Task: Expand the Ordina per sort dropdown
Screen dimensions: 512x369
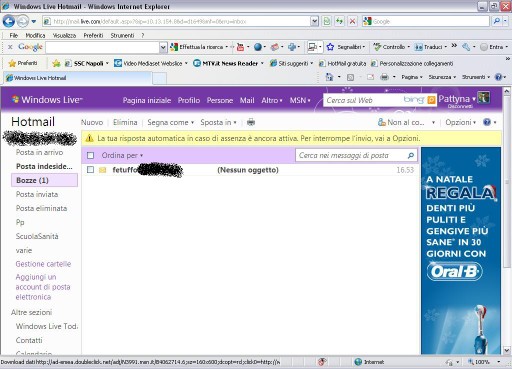Action: tap(122, 155)
